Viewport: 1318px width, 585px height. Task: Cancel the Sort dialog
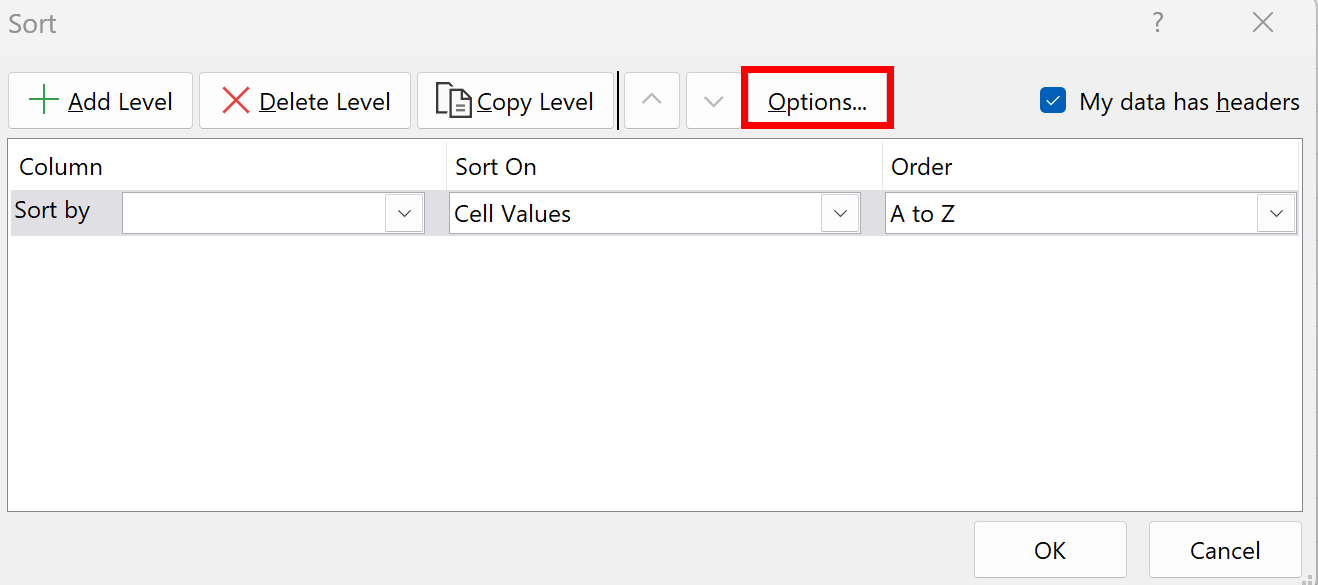point(1224,549)
